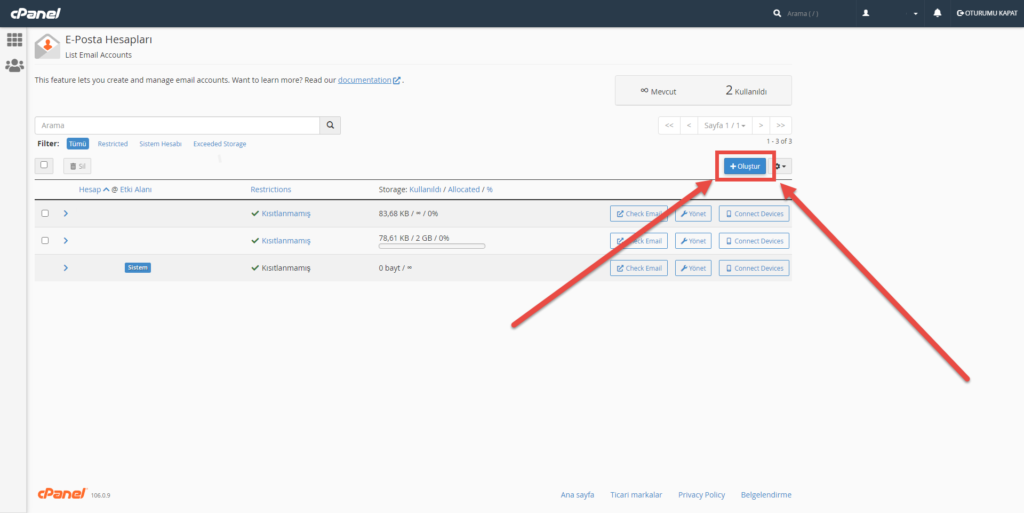The height and width of the screenshot is (513, 1024).
Task: Click the notifications bell icon
Action: [x=937, y=13]
